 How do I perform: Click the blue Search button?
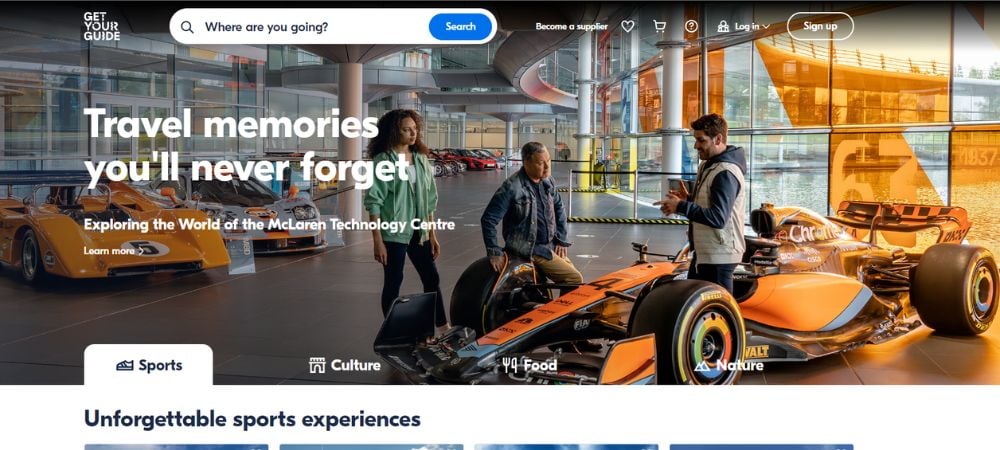460,27
